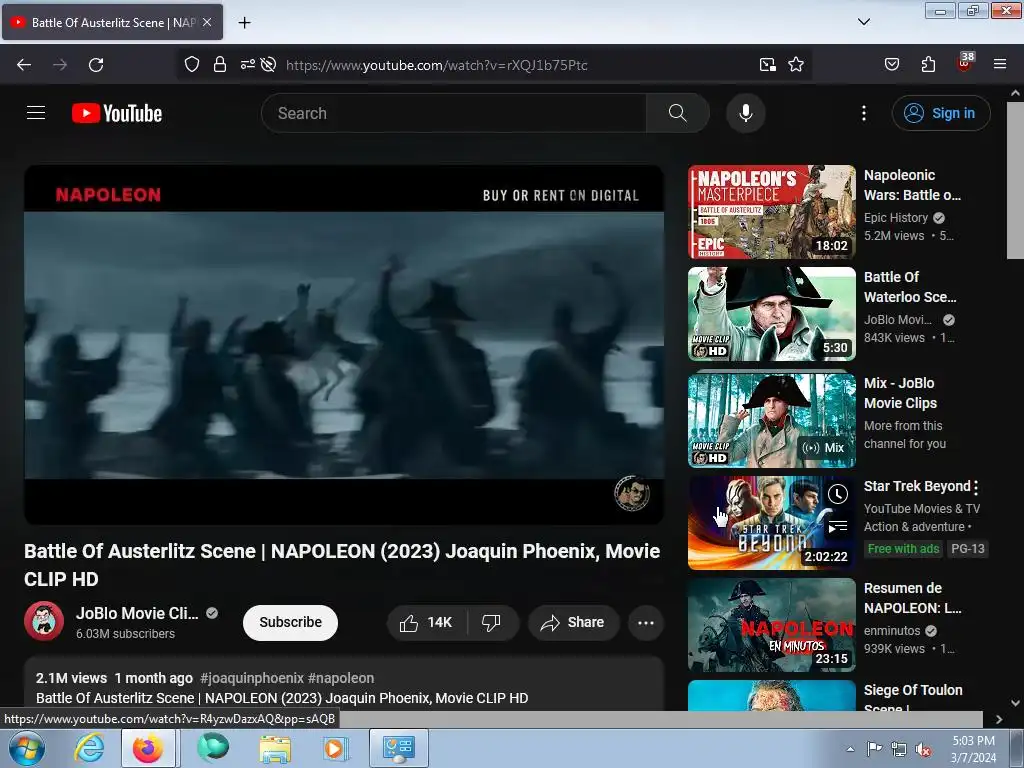Select the Battle Of Austerlitz Scene tab
The image size is (1024, 768).
(x=113, y=22)
